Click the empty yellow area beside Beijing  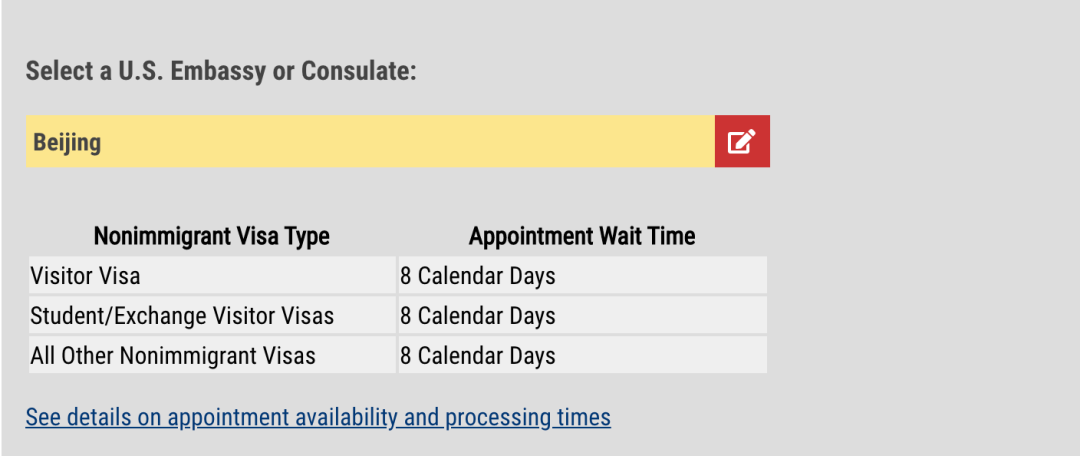pyautogui.click(x=420, y=141)
